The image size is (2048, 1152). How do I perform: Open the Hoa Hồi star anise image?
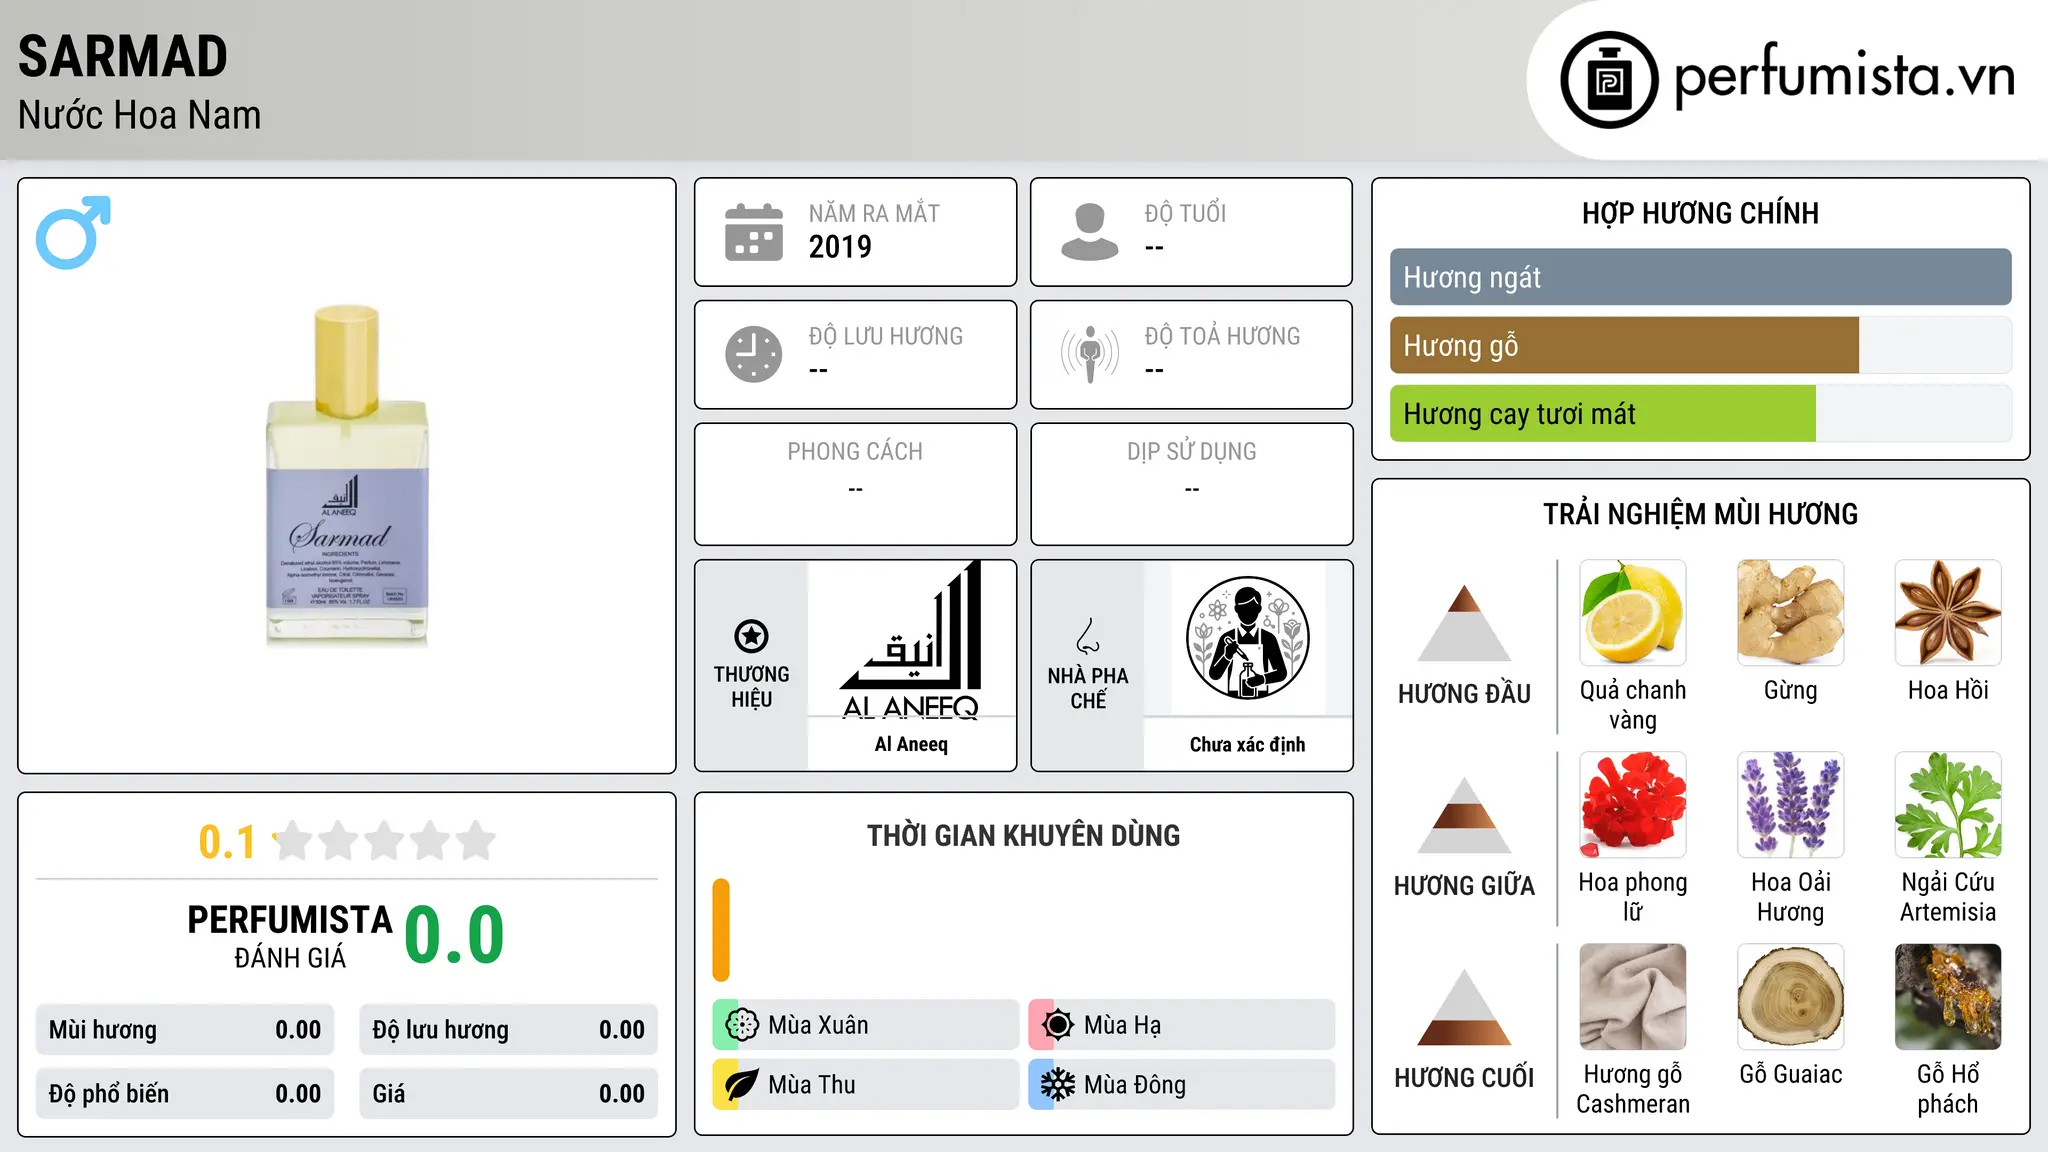pyautogui.click(x=1948, y=613)
